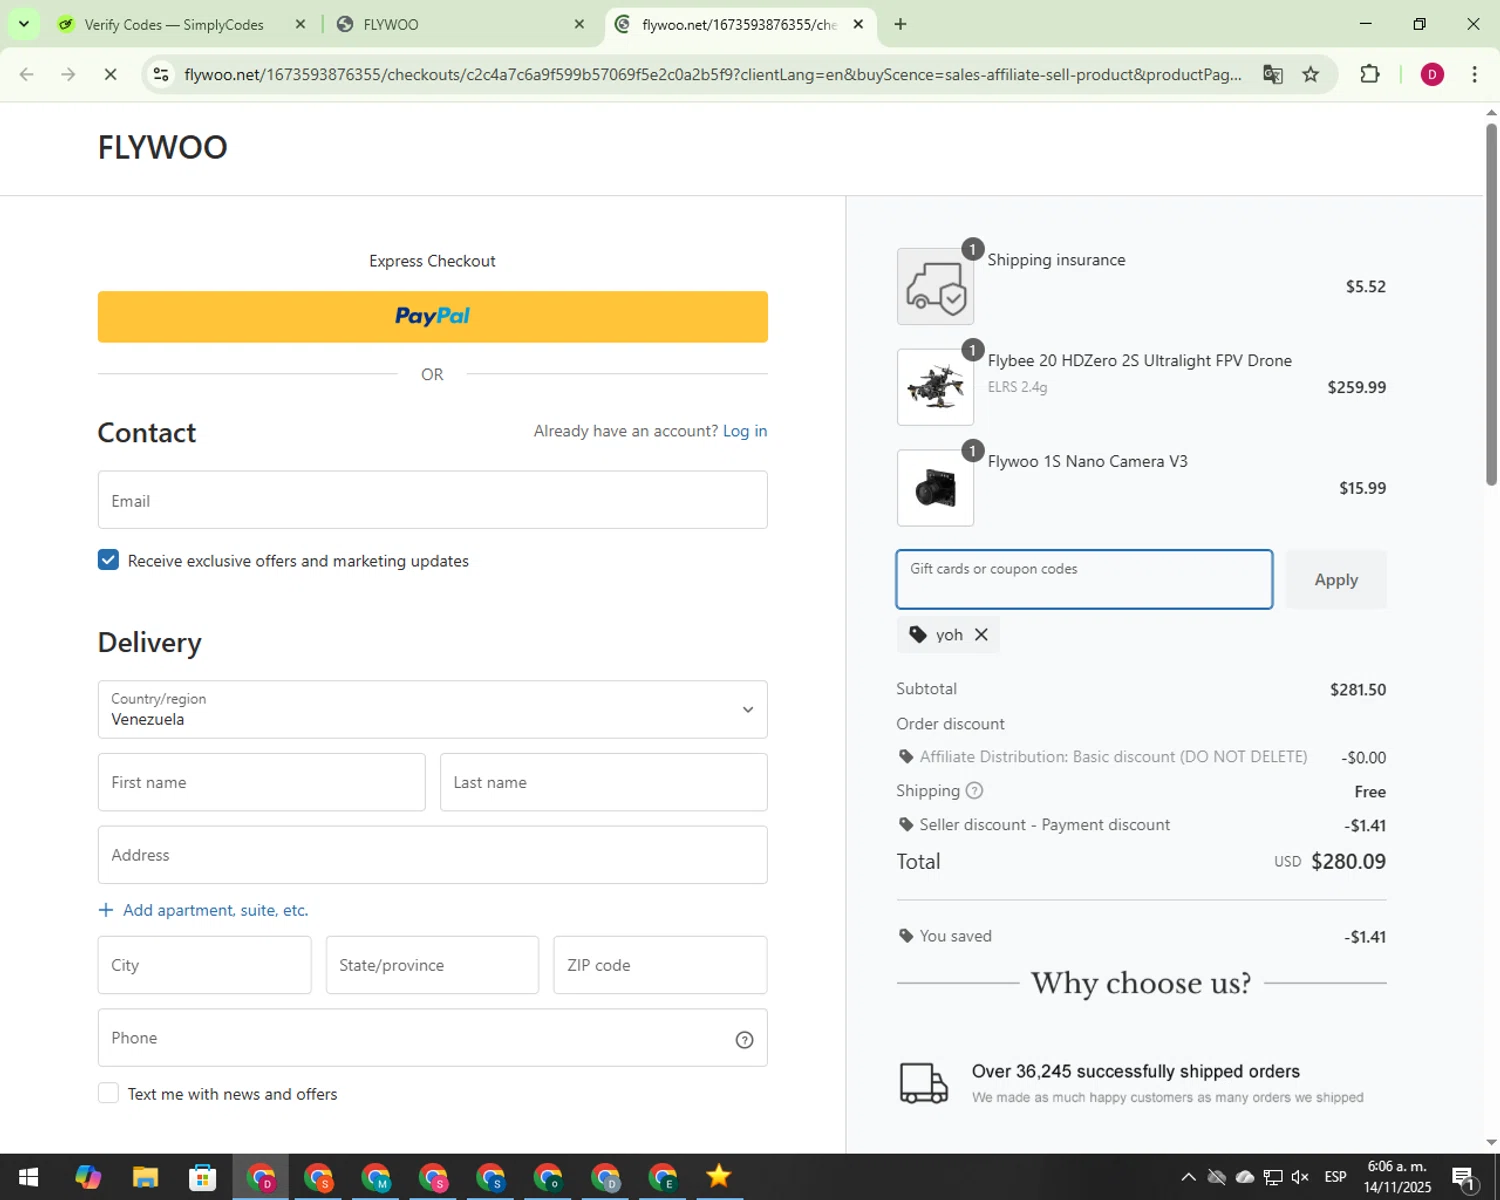1500x1200 pixels.
Task: Click the browser address bar URL
Action: coord(712,74)
